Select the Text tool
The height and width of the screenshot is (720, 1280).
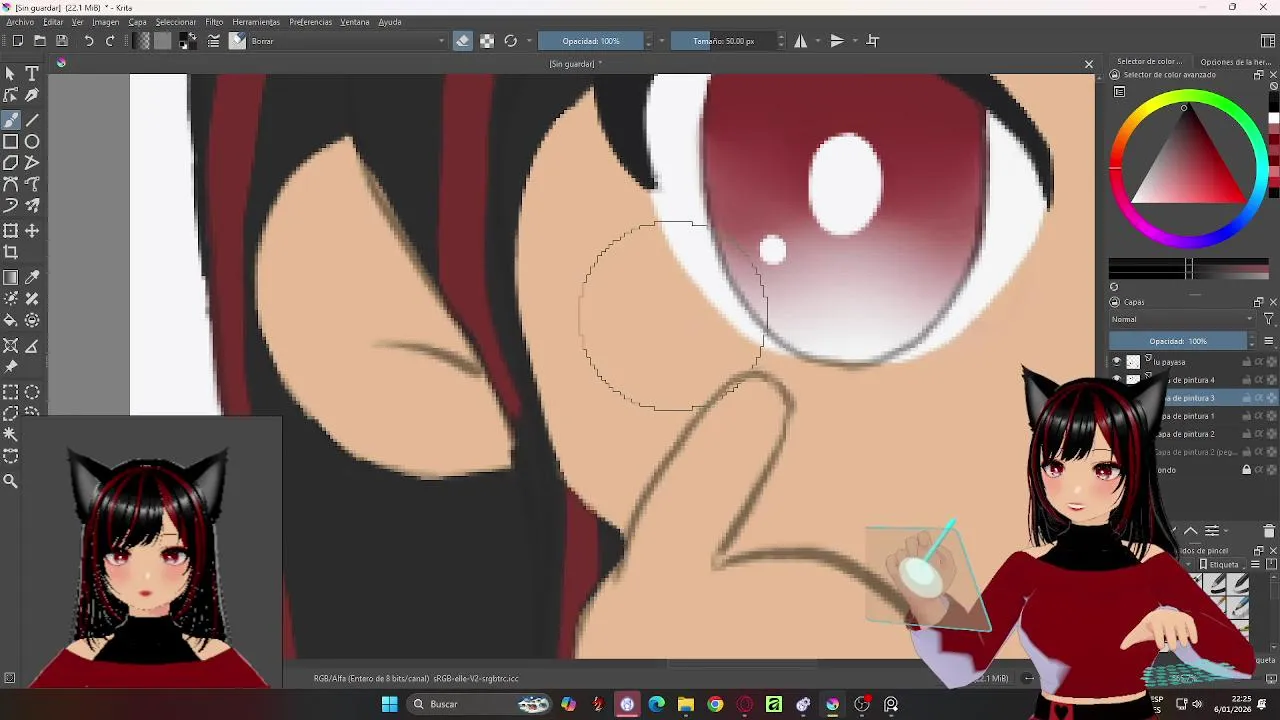(x=32, y=74)
